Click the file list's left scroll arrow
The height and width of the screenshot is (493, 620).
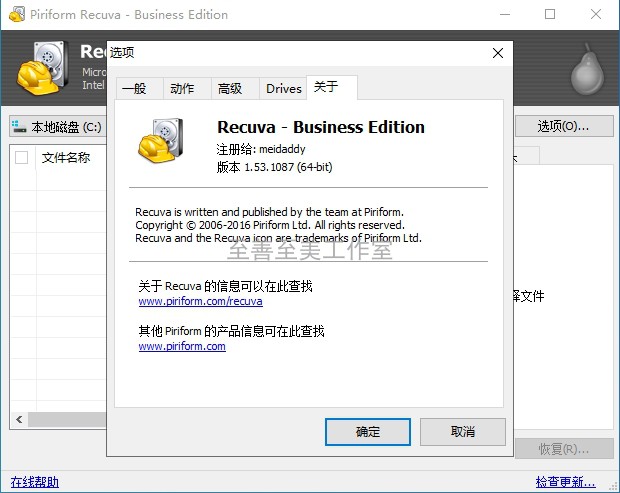pos(19,419)
